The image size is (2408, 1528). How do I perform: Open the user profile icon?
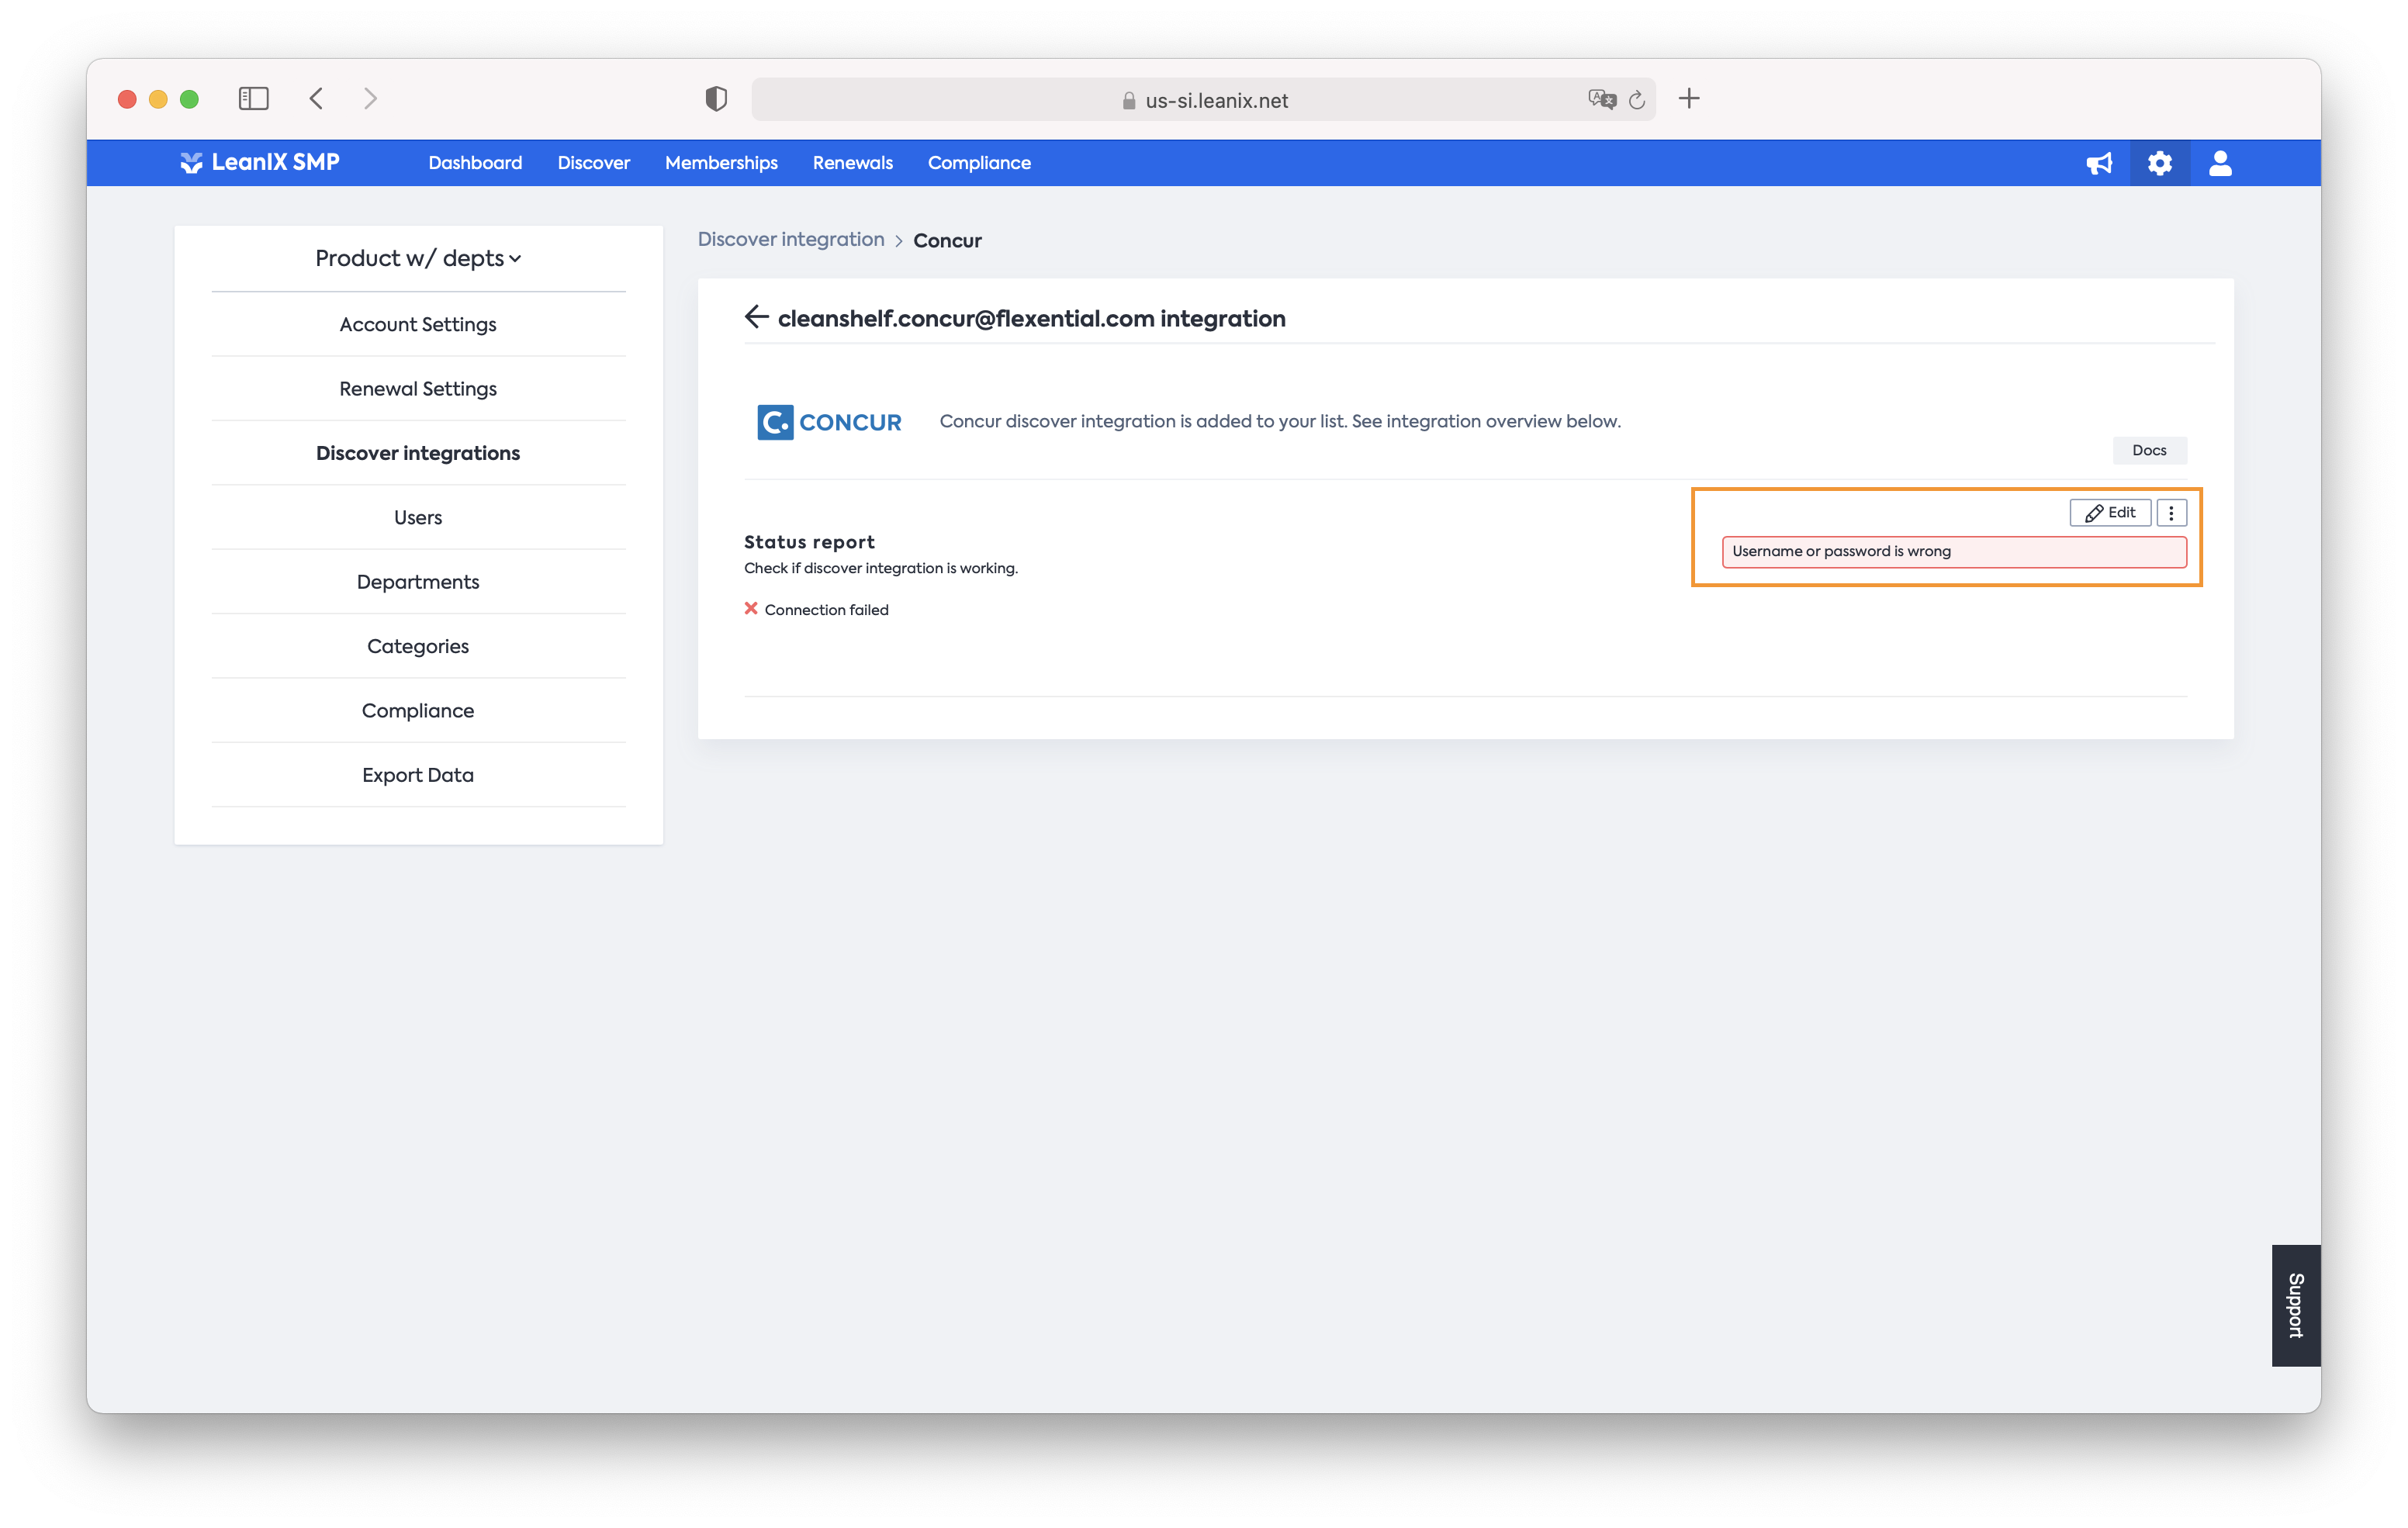[2220, 163]
